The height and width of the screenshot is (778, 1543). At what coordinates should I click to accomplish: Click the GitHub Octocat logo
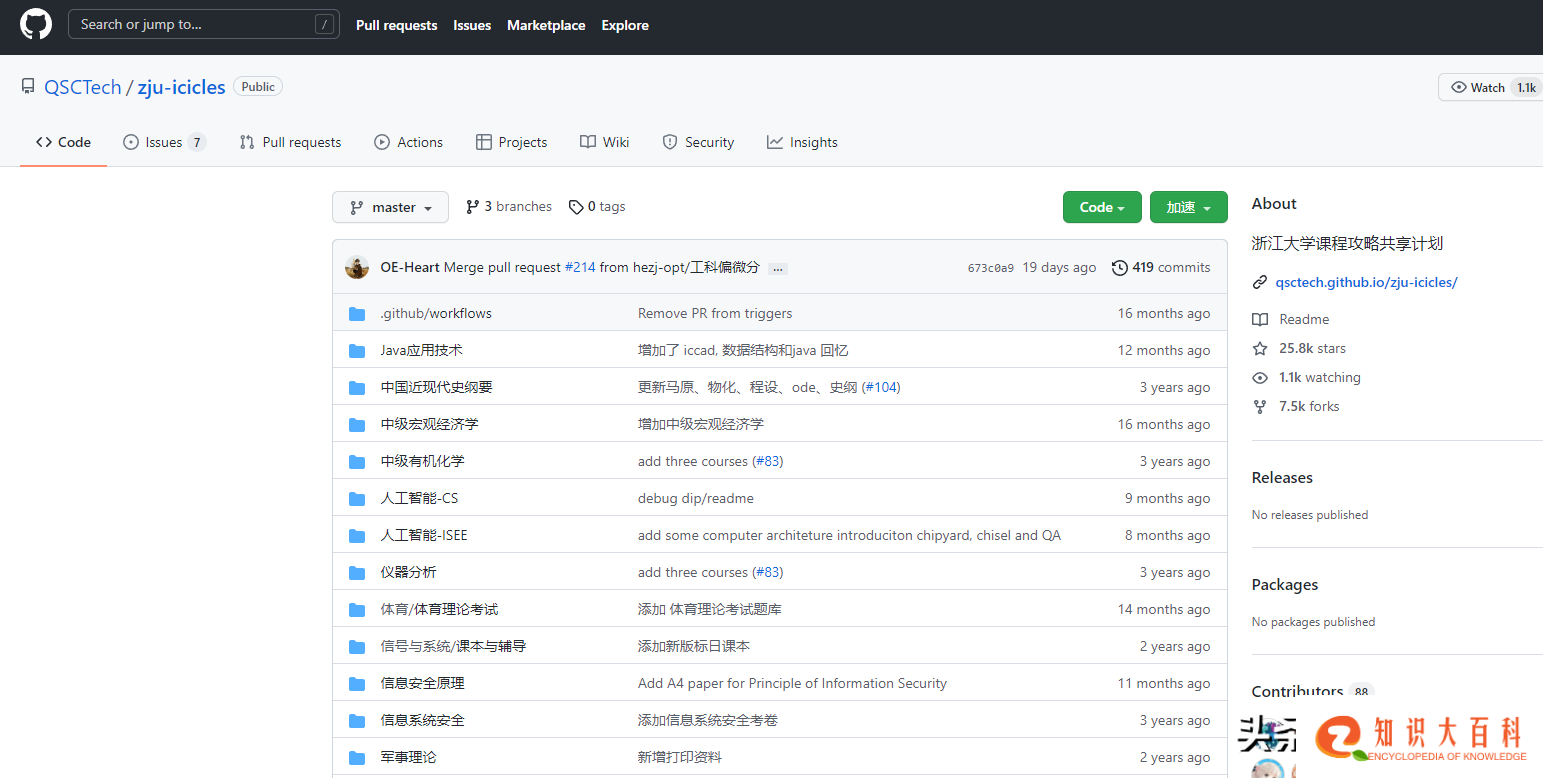tap(36, 24)
